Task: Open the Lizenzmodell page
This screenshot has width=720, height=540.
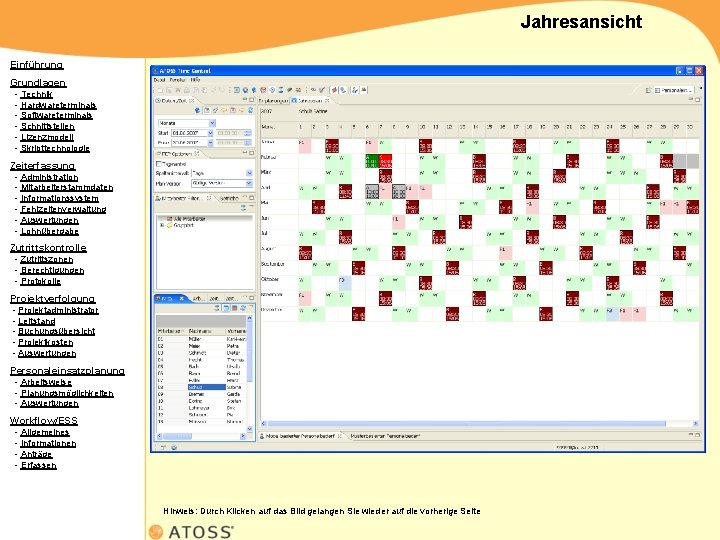Action: (x=47, y=137)
